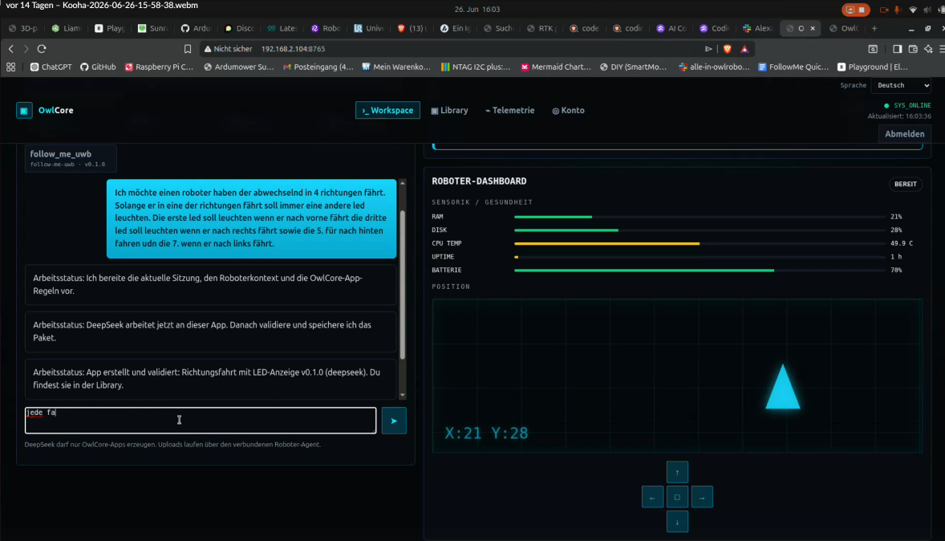
Task: Open the Telemetrie tab
Action: click(x=510, y=110)
